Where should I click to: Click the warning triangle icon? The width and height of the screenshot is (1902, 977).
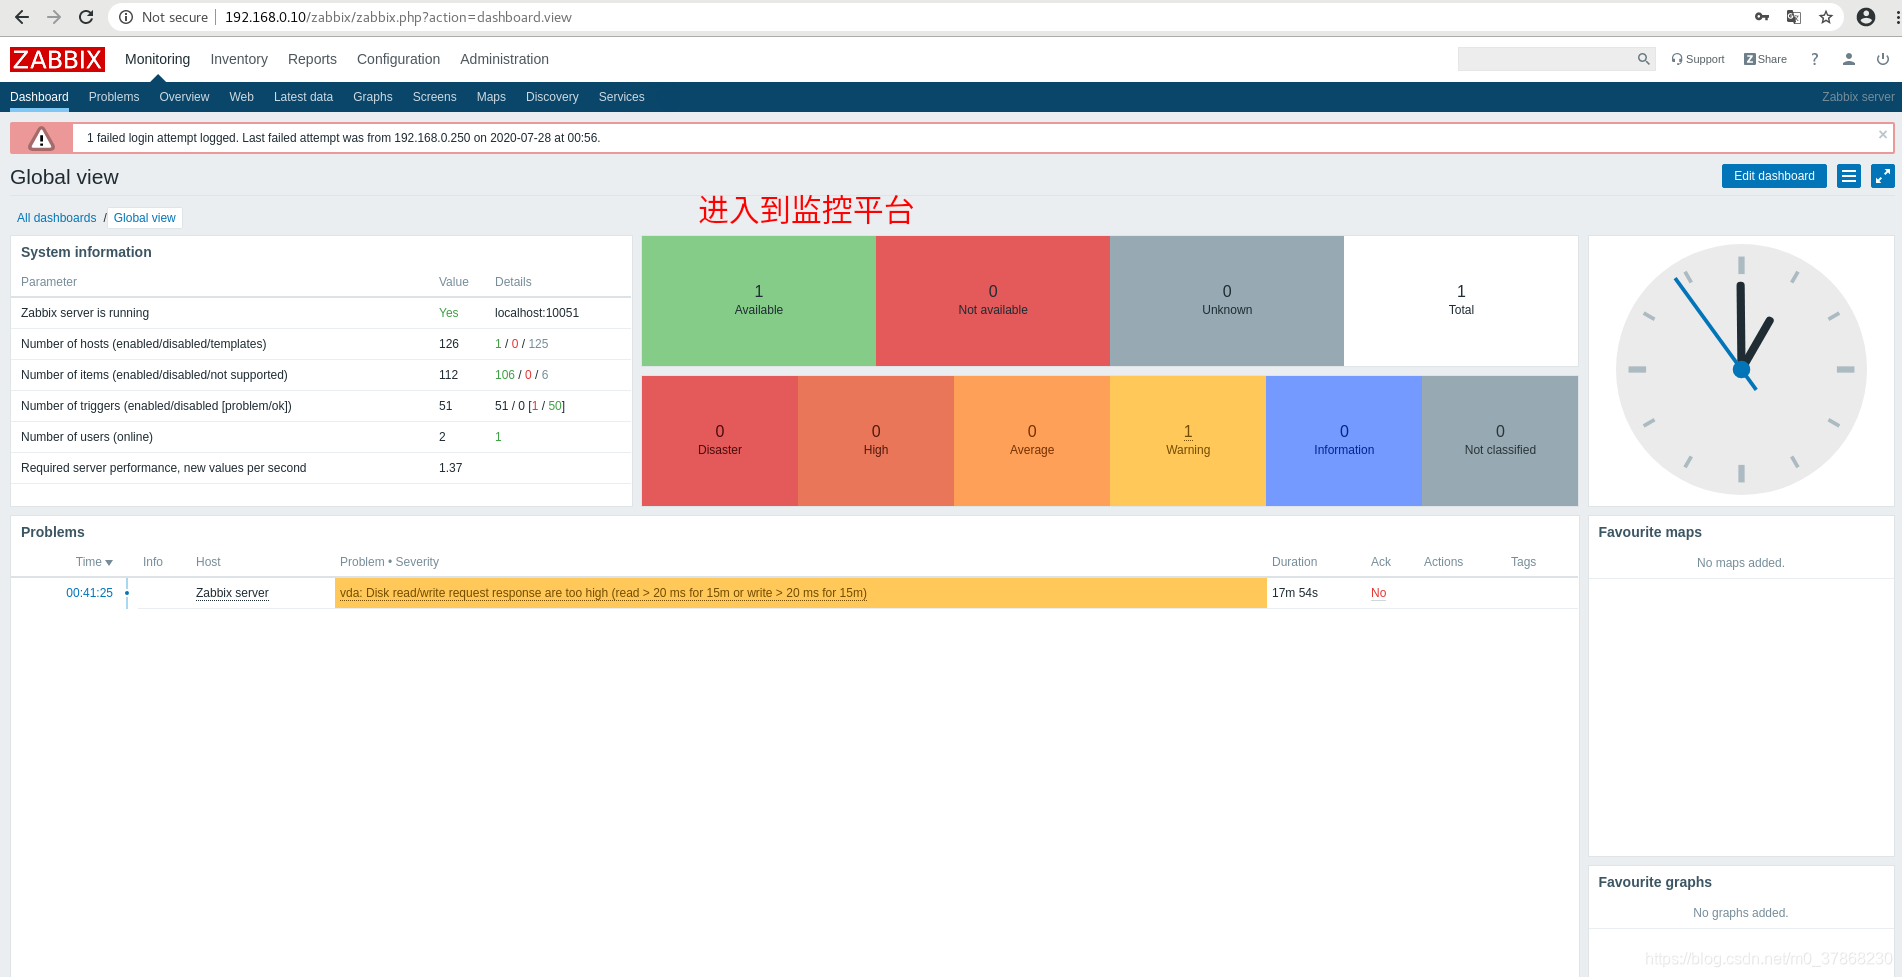pyautogui.click(x=41, y=138)
